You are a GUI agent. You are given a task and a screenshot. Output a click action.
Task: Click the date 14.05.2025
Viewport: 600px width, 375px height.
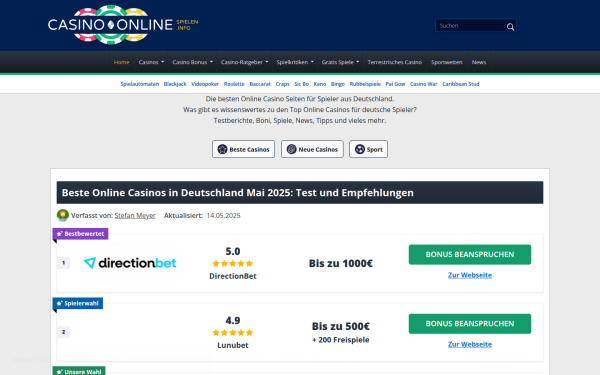(223, 215)
